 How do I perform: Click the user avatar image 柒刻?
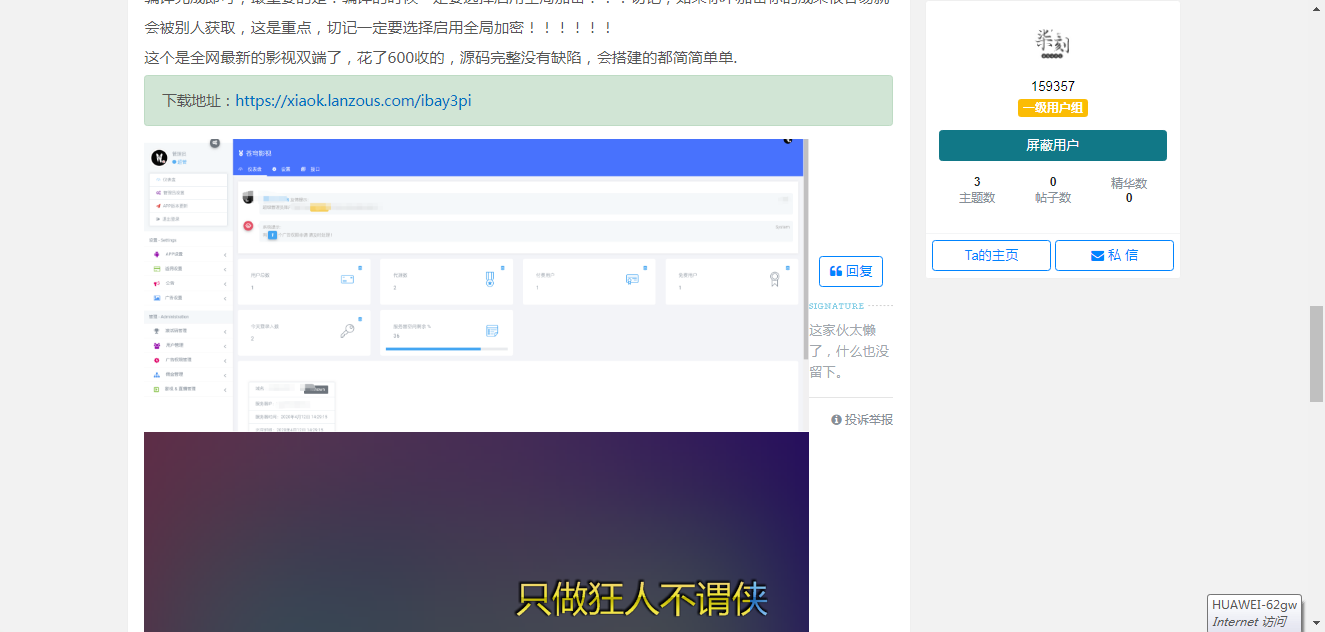[1053, 44]
